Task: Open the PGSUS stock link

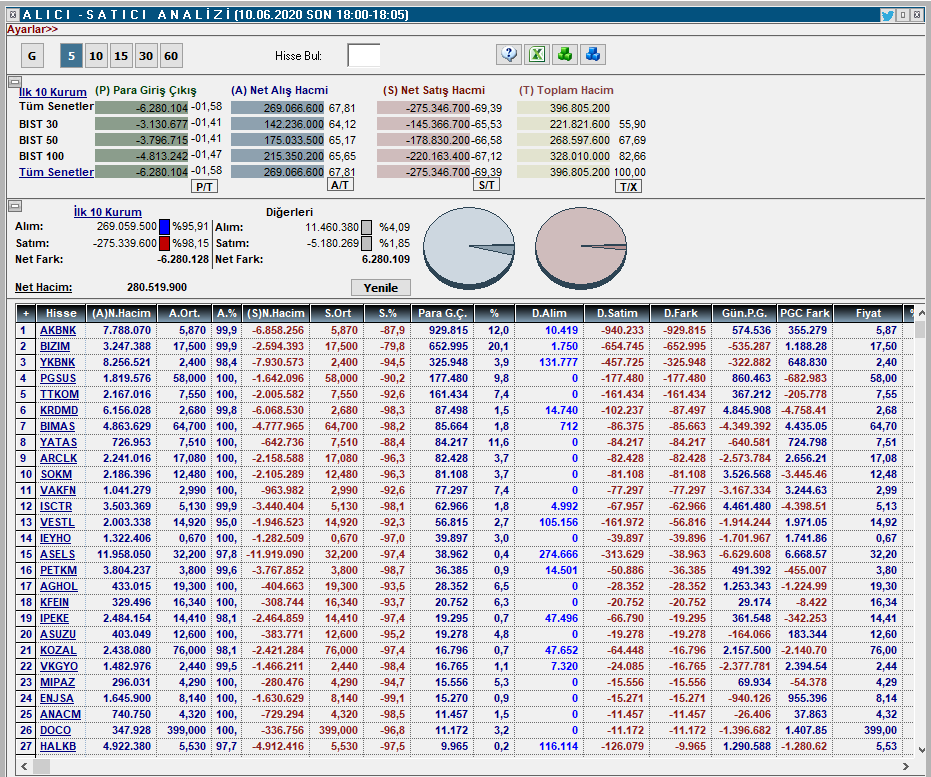Action: 58,378
